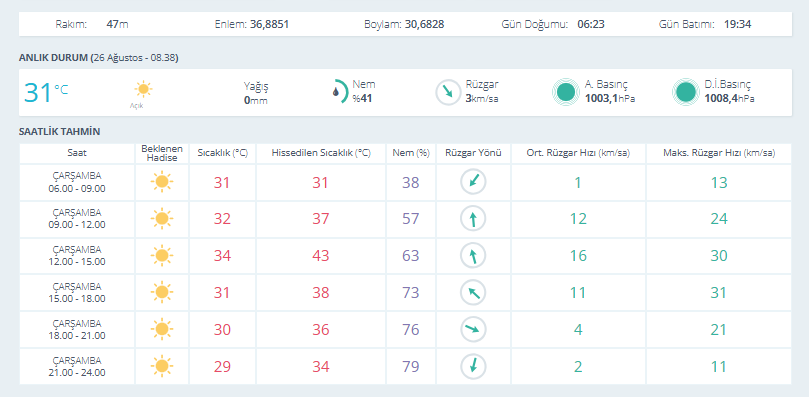Click the D.İ.Basınç pressure circle icon
Screen dimensions: 809x397
(x=686, y=92)
